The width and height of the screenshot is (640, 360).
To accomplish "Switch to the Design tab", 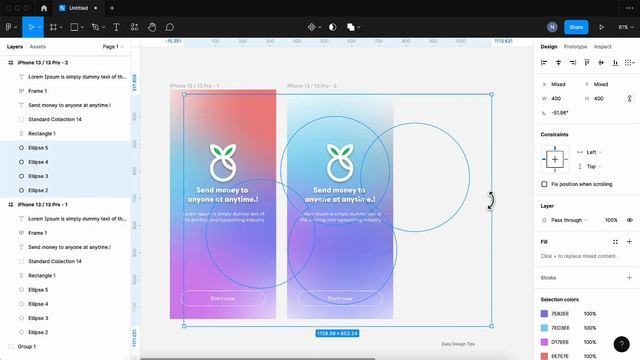I will [x=549, y=47].
